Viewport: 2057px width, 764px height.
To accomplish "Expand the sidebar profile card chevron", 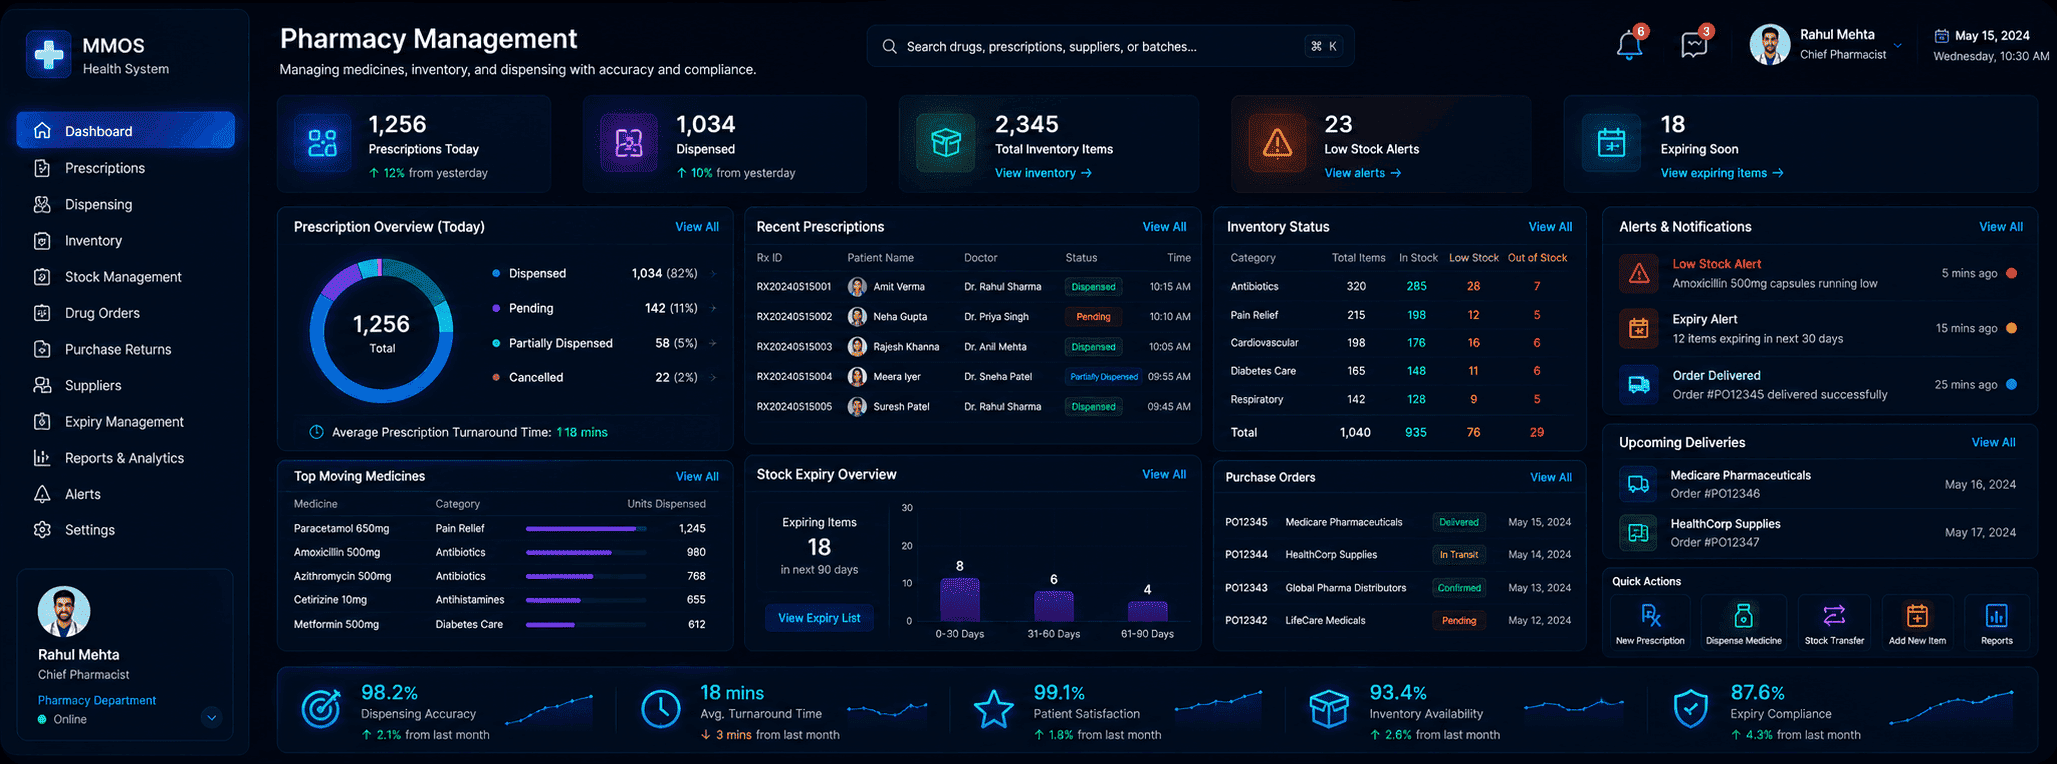I will point(211,717).
